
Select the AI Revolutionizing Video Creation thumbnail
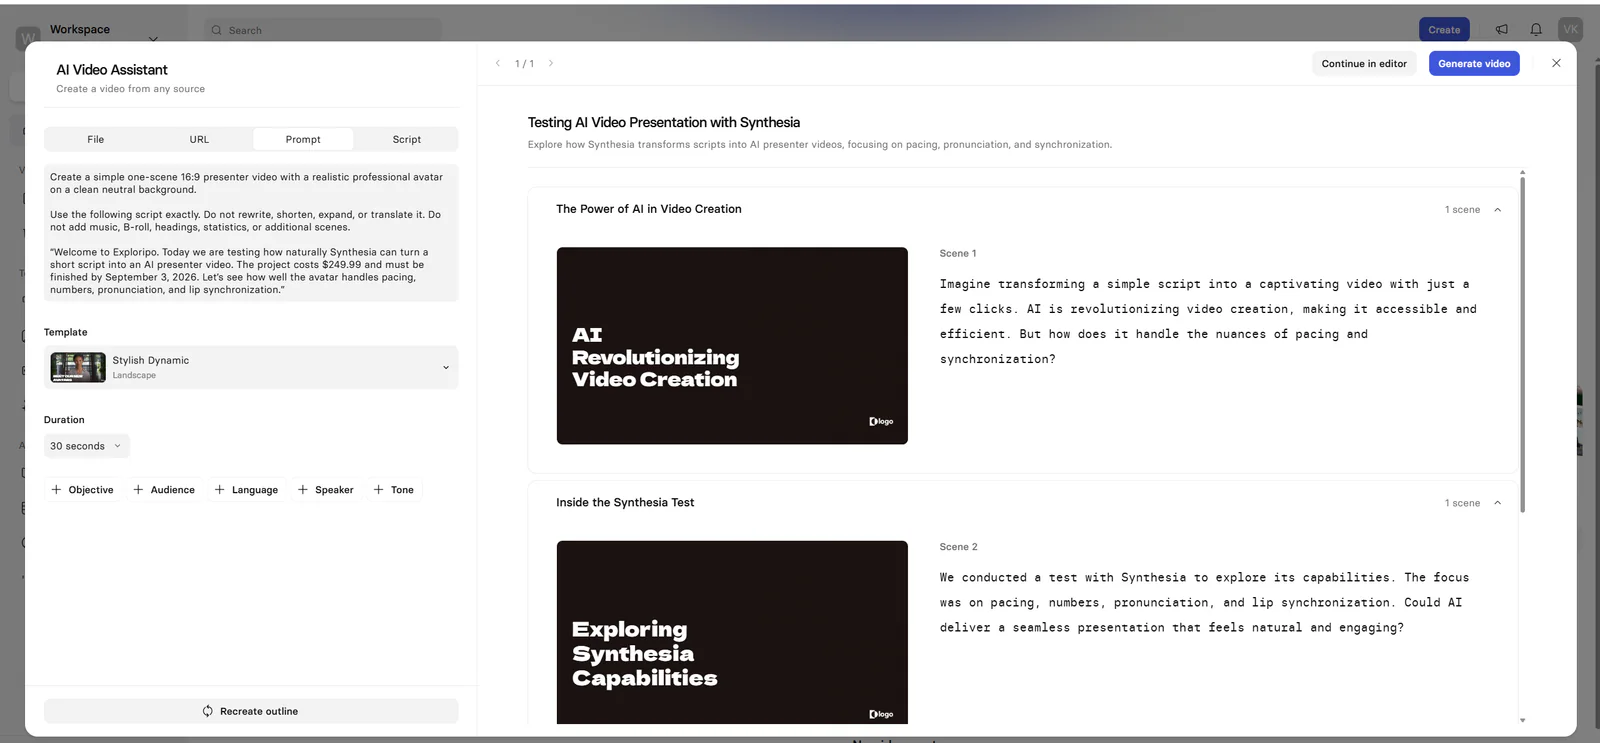[732, 346]
